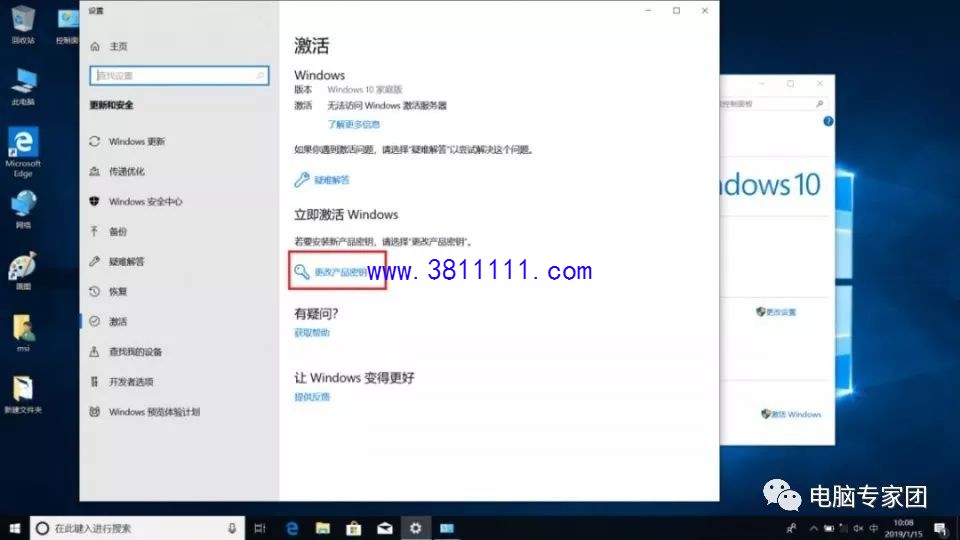Select the 新建文件夹 desktop icon
The height and width of the screenshot is (540, 960).
tap(23, 396)
